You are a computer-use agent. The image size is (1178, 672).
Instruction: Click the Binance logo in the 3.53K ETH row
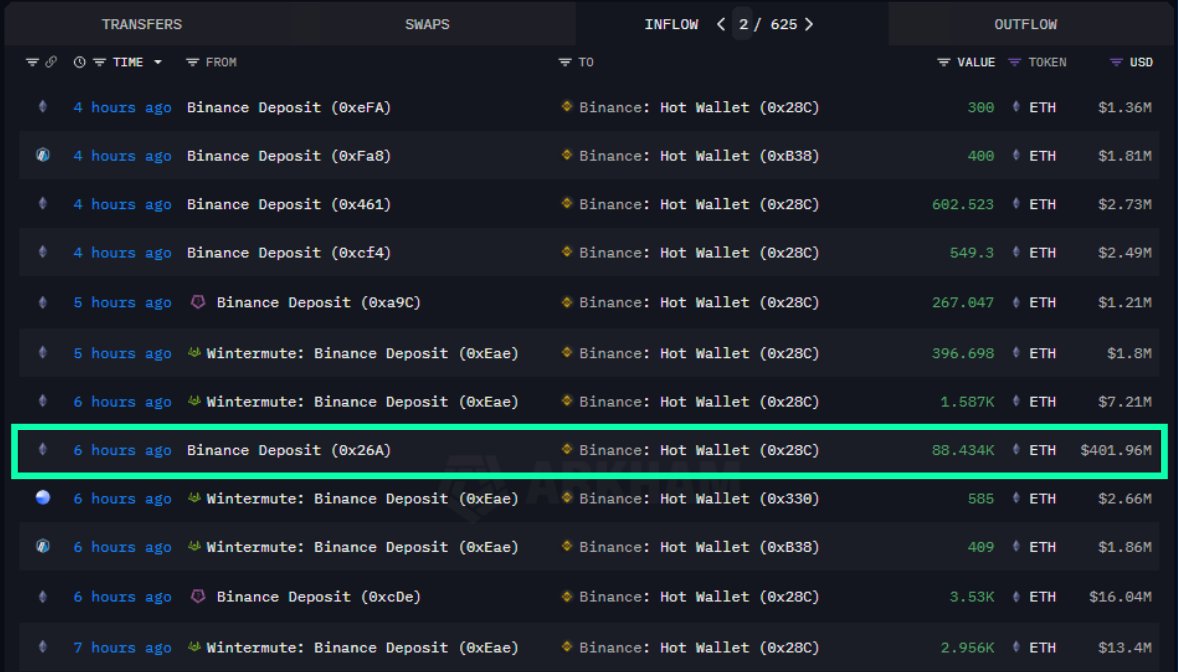(x=567, y=595)
